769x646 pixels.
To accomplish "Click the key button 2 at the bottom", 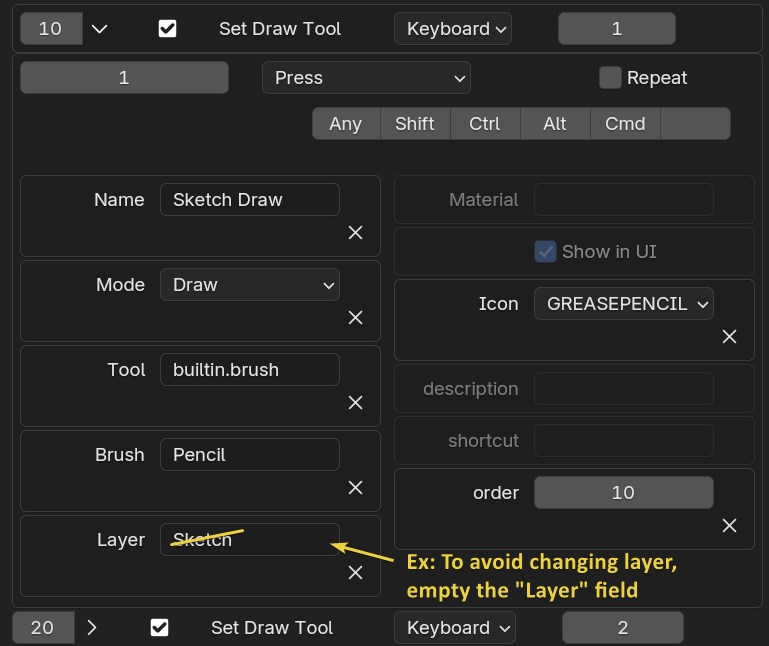I will [x=622, y=627].
